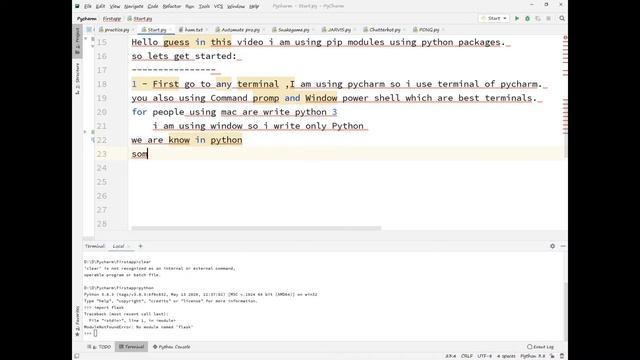Open the TODO tool window button
Viewport: 640px width, 360px height.
[x=99, y=347]
